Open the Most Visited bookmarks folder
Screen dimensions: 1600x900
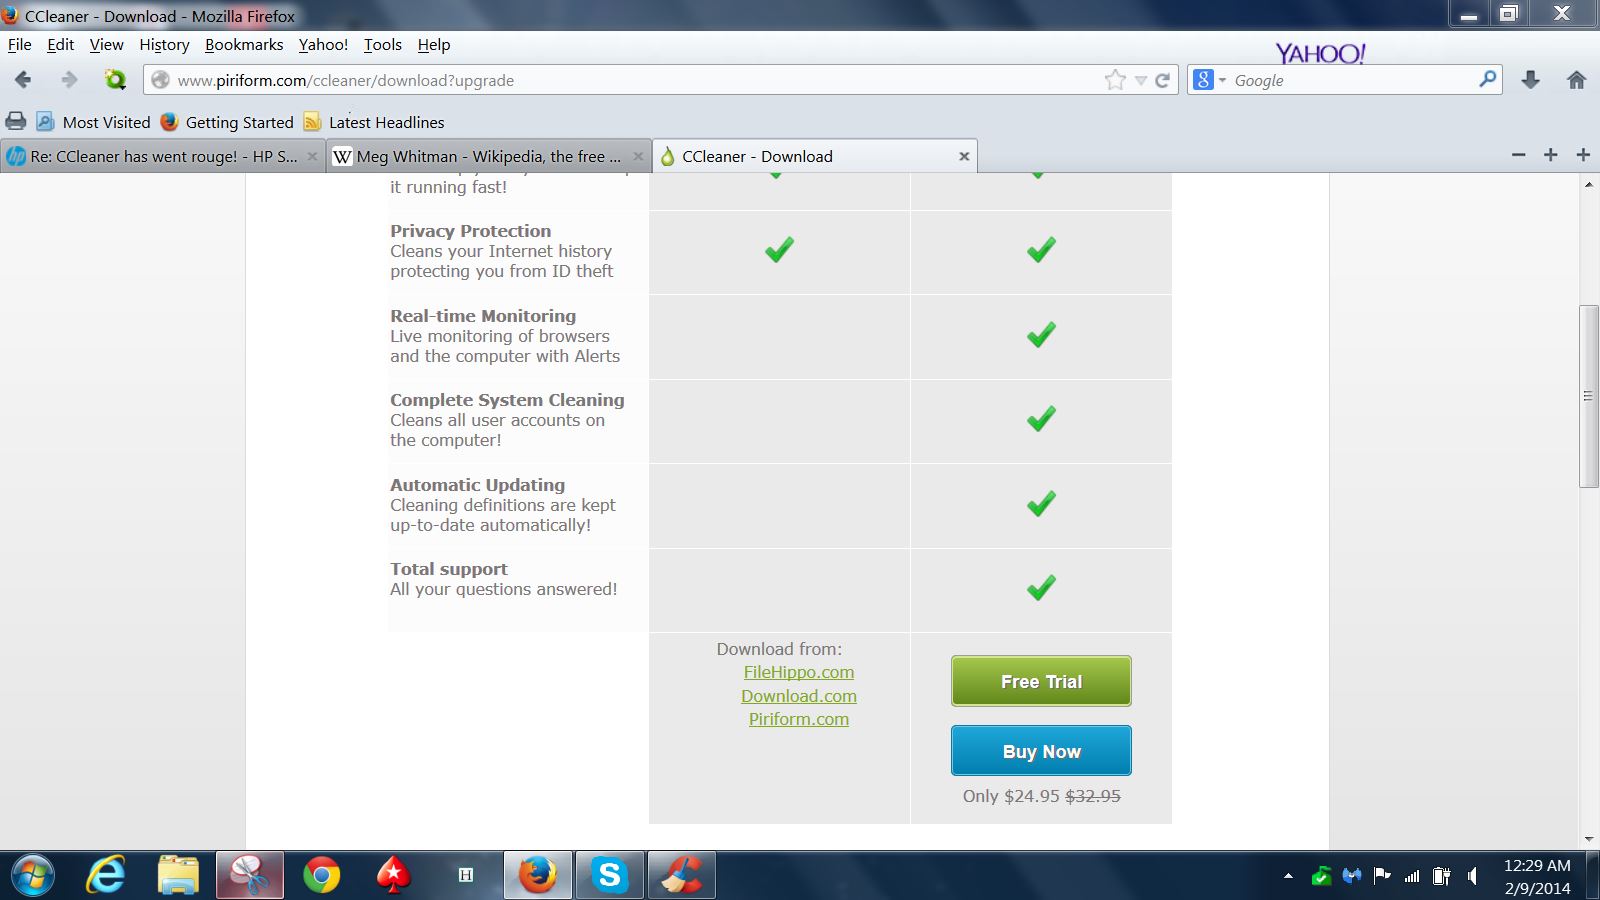click(93, 122)
